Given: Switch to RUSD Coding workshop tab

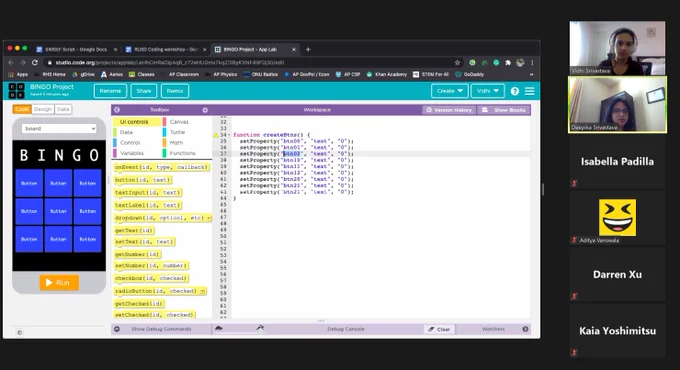Looking at the screenshot, I should pos(166,49).
